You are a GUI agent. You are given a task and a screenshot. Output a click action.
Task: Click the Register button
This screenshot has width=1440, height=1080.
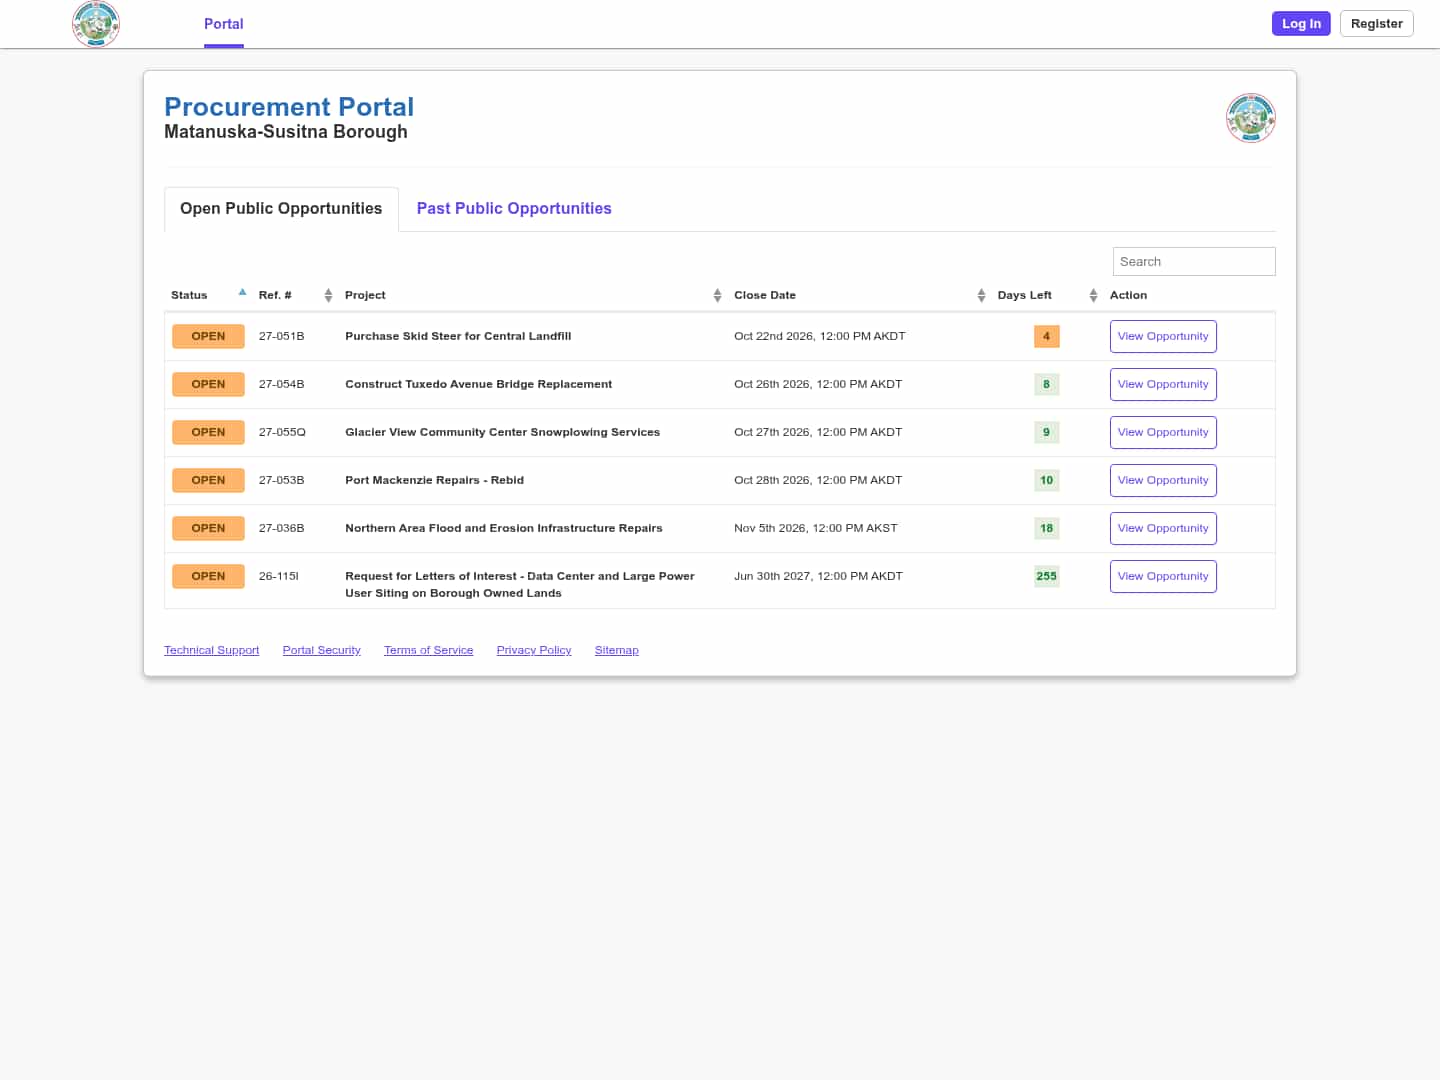coord(1376,23)
